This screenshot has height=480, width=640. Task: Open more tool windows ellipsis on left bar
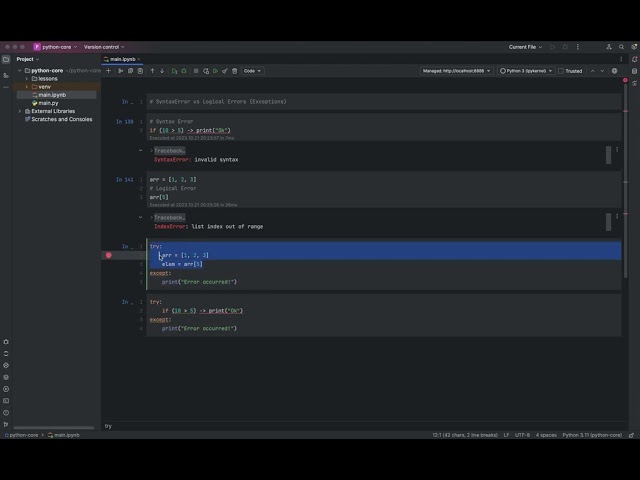[x=6, y=87]
